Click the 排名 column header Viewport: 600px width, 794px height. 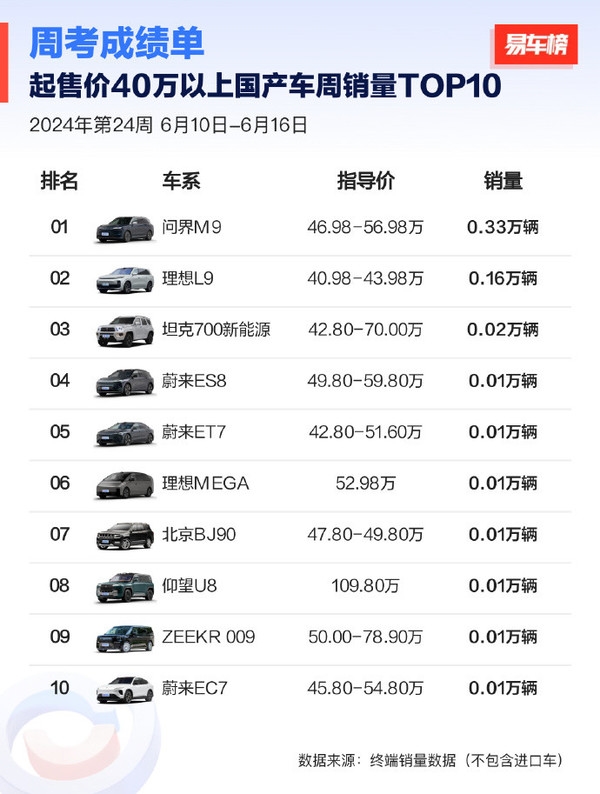(59, 181)
